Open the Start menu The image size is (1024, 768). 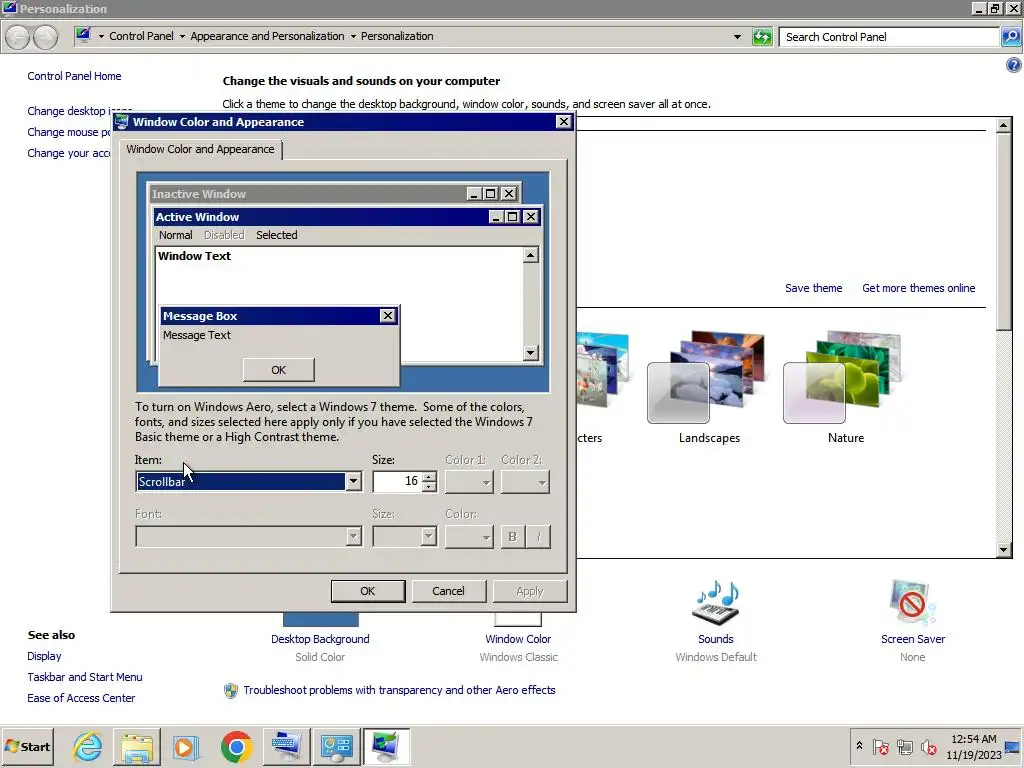pos(28,746)
